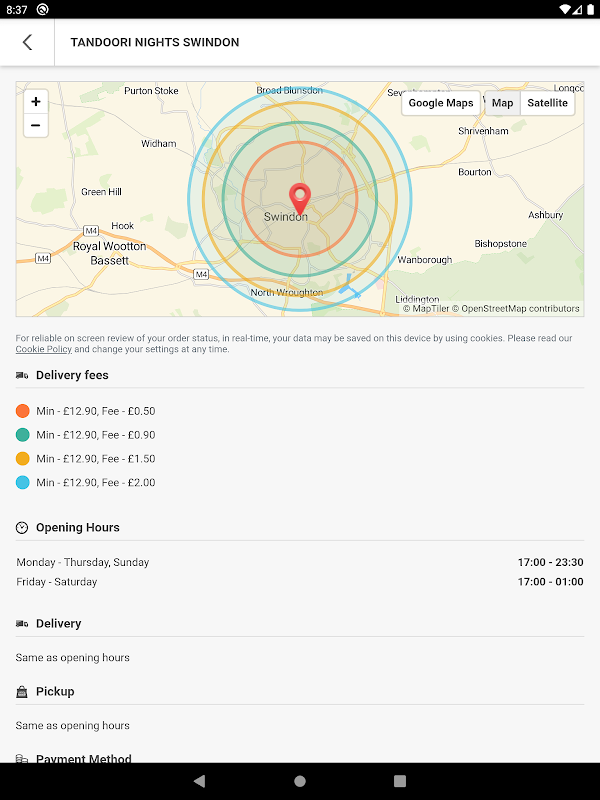Tap the Pickup bag icon

click(x=22, y=692)
